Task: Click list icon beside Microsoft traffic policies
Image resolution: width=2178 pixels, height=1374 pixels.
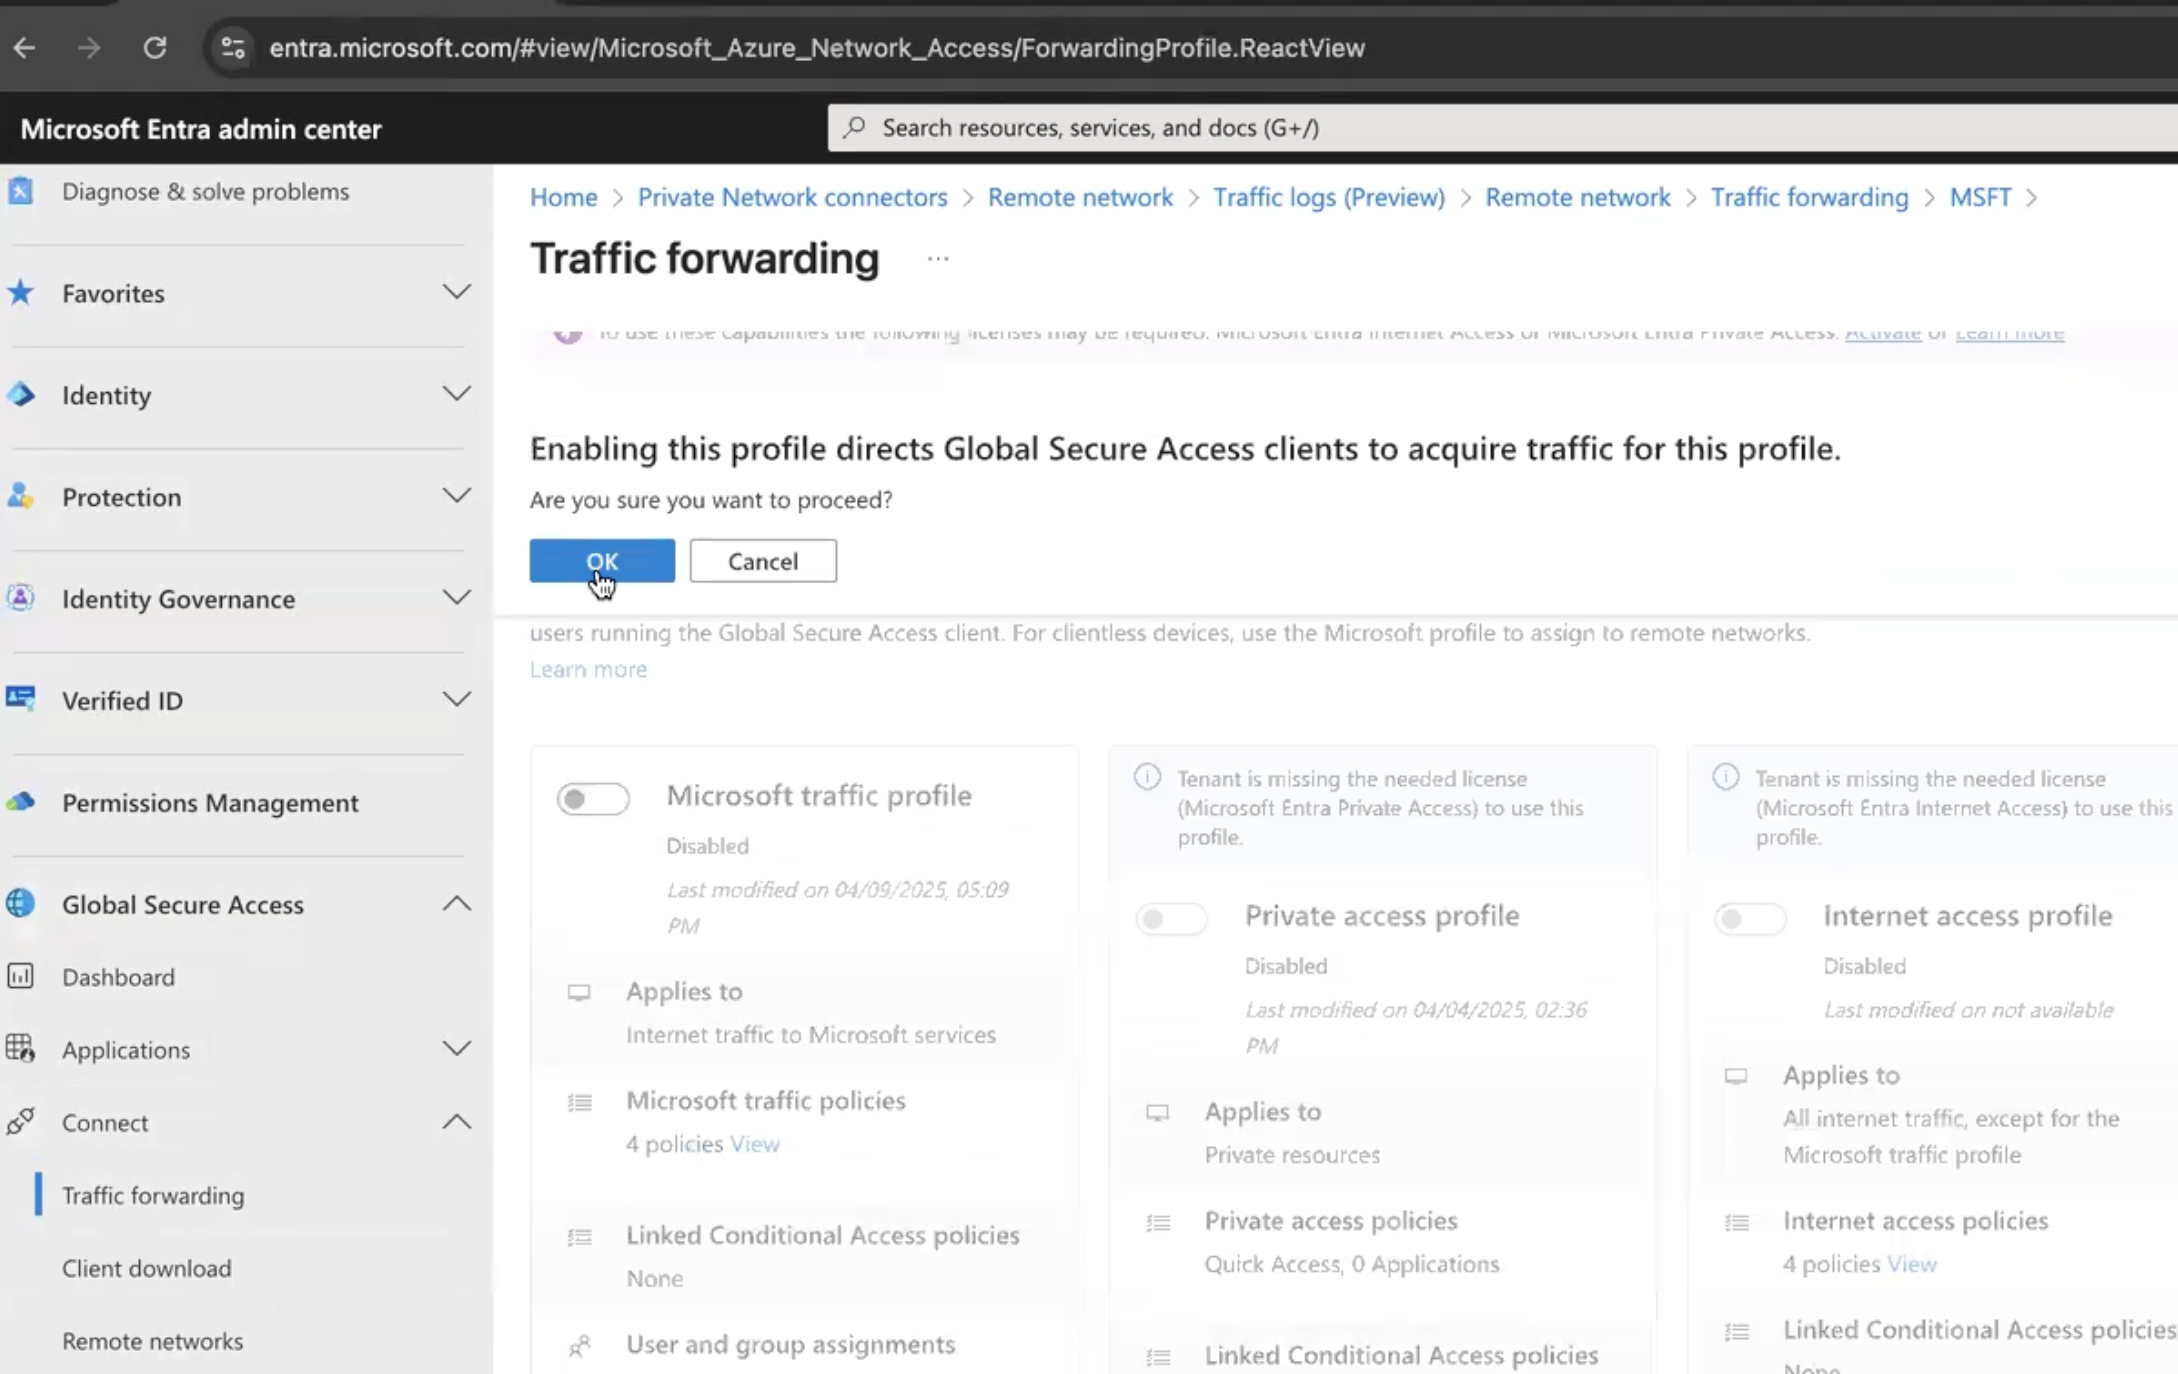Action: pyautogui.click(x=580, y=1102)
